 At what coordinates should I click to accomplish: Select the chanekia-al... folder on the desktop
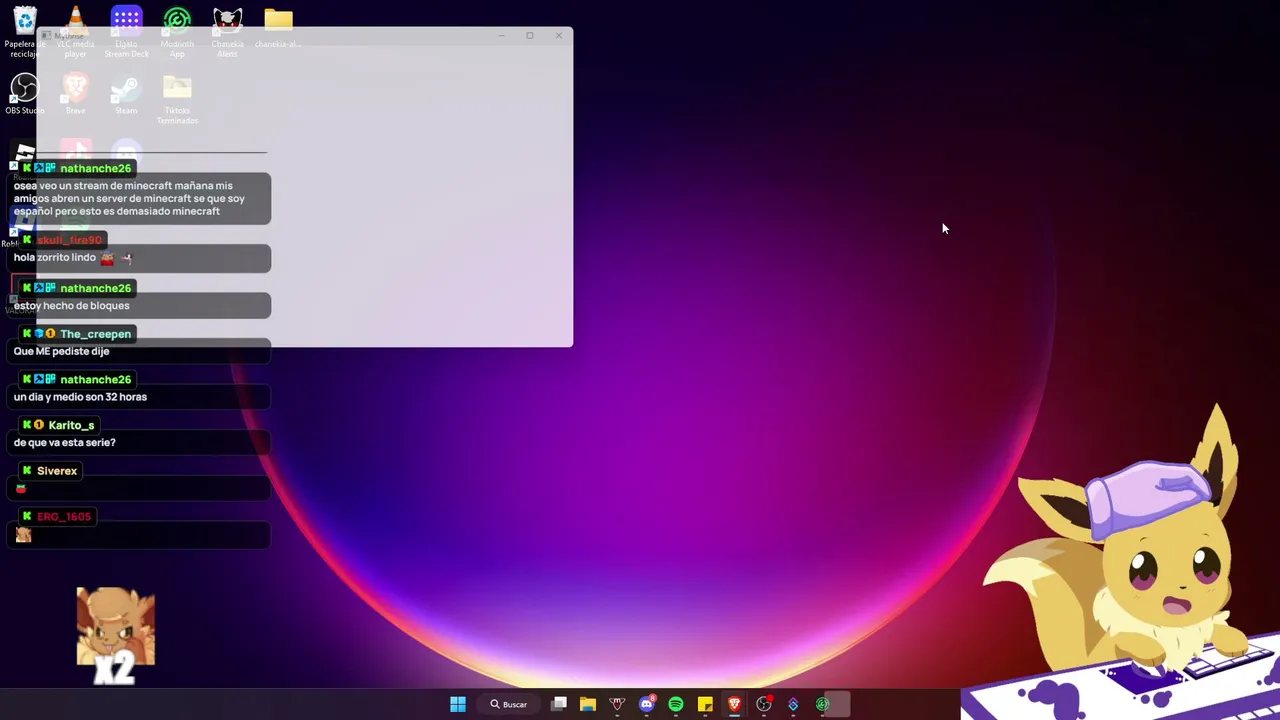pyautogui.click(x=278, y=28)
